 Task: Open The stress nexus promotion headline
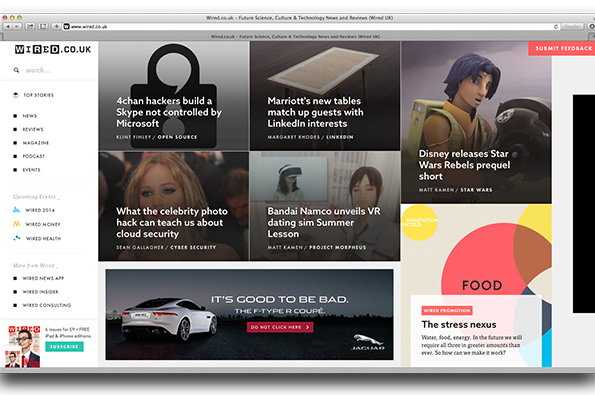coord(459,325)
